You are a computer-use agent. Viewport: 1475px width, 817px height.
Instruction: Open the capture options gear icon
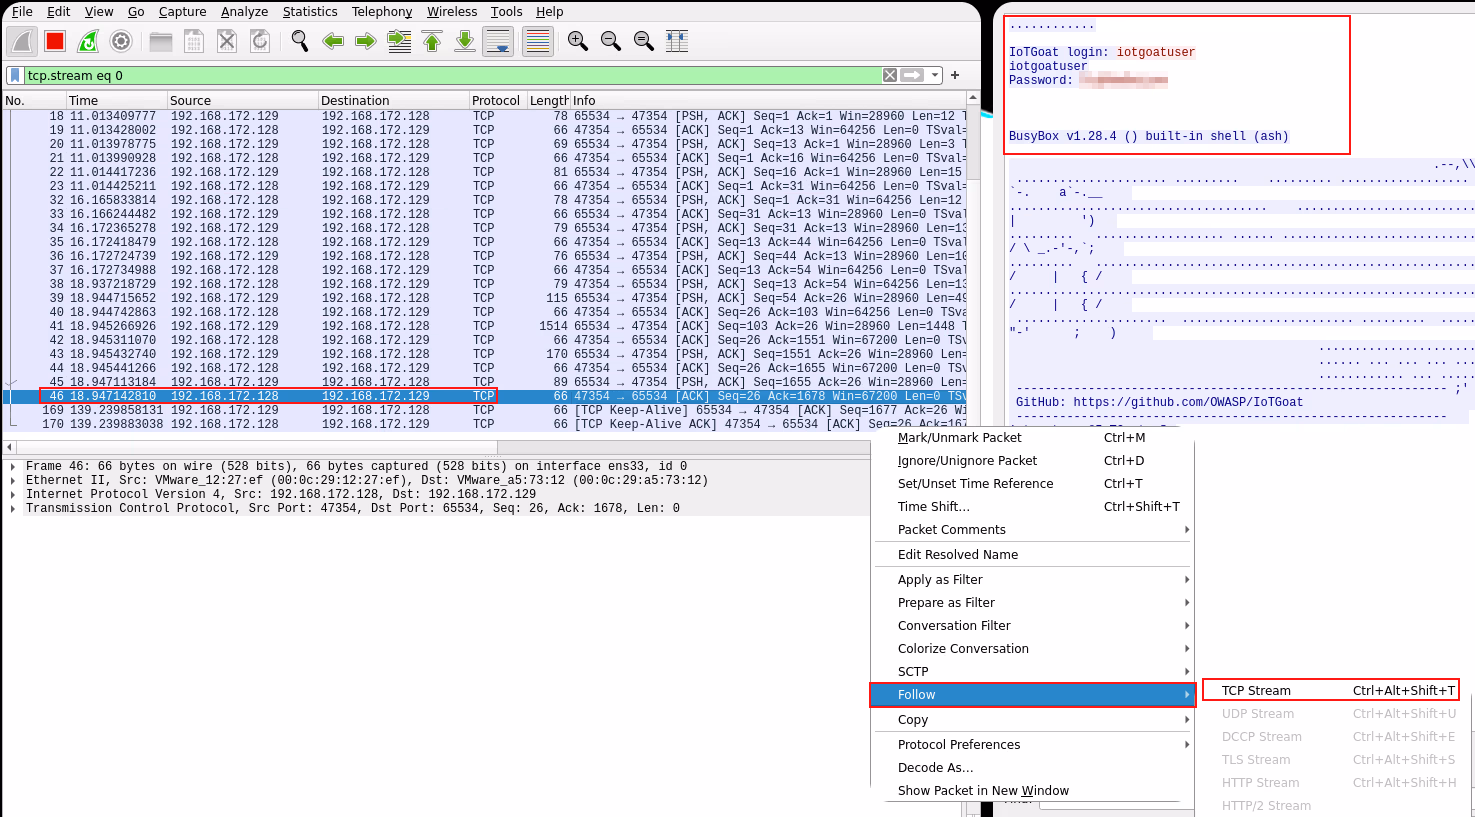tap(122, 41)
